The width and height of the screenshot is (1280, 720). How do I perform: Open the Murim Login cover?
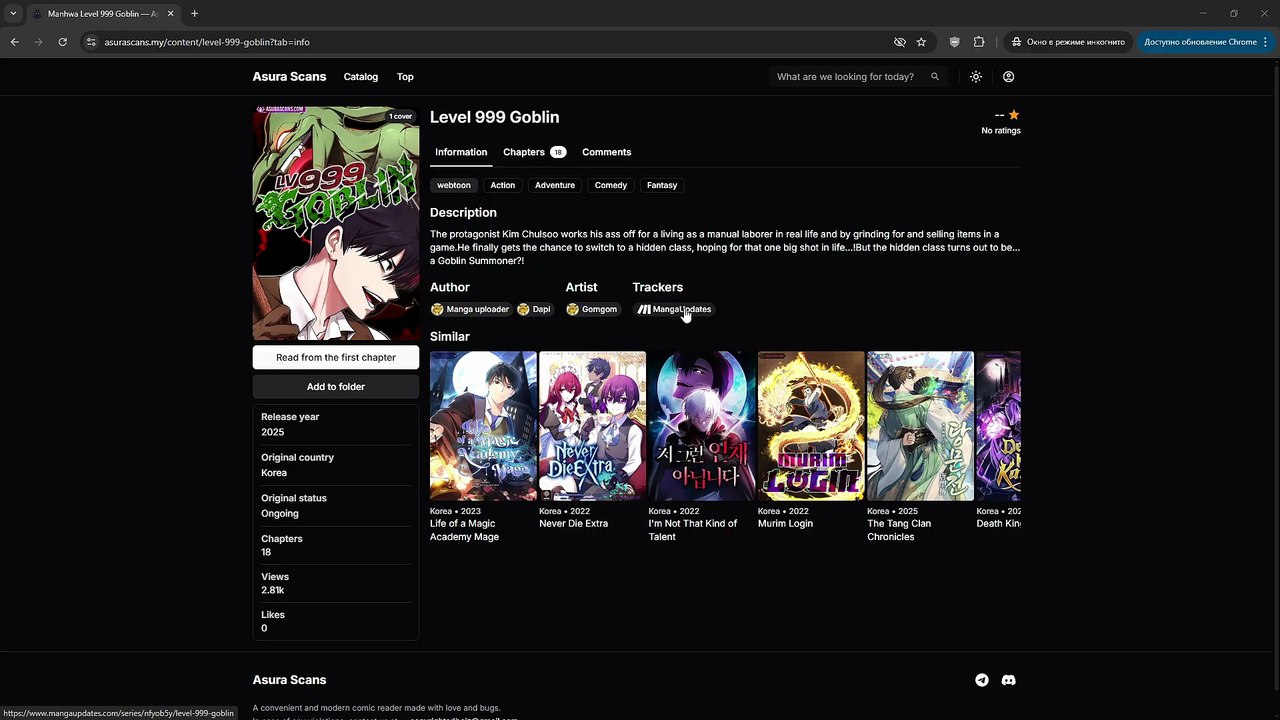coord(811,425)
